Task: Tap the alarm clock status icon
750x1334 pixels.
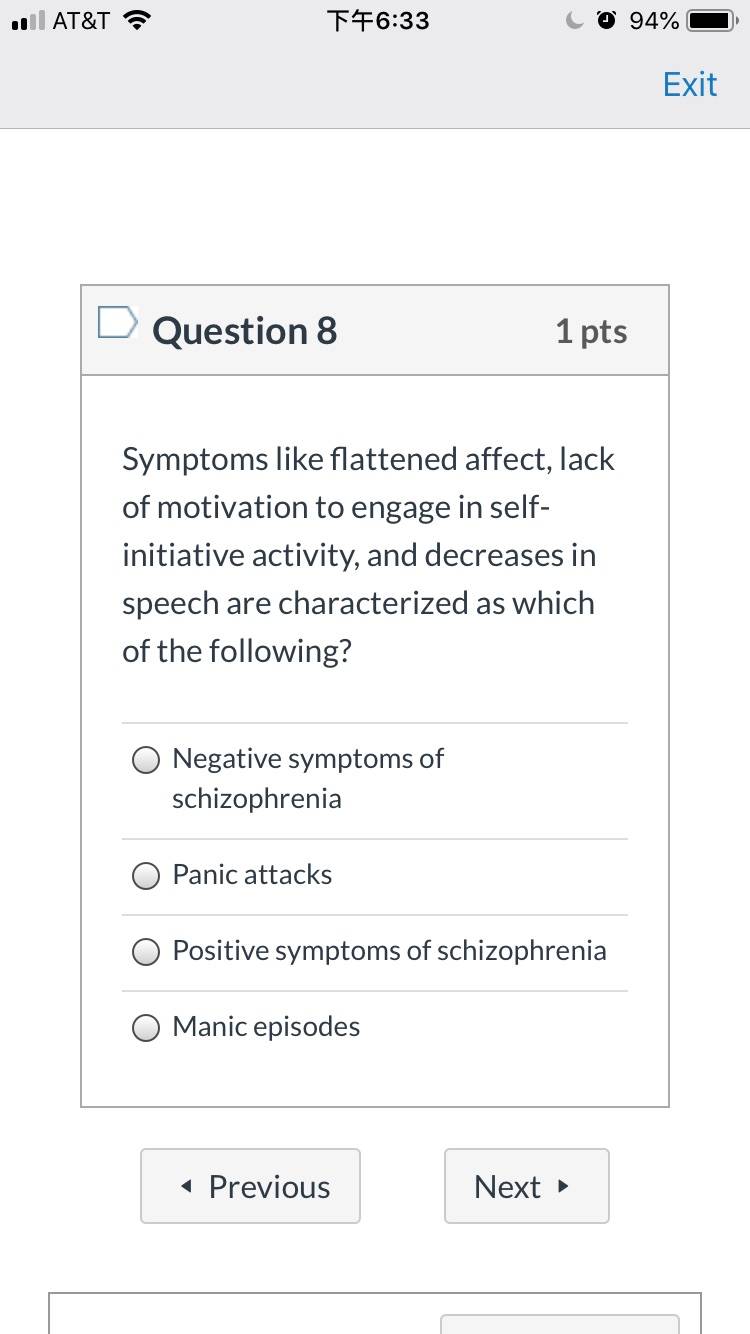Action: point(606,21)
